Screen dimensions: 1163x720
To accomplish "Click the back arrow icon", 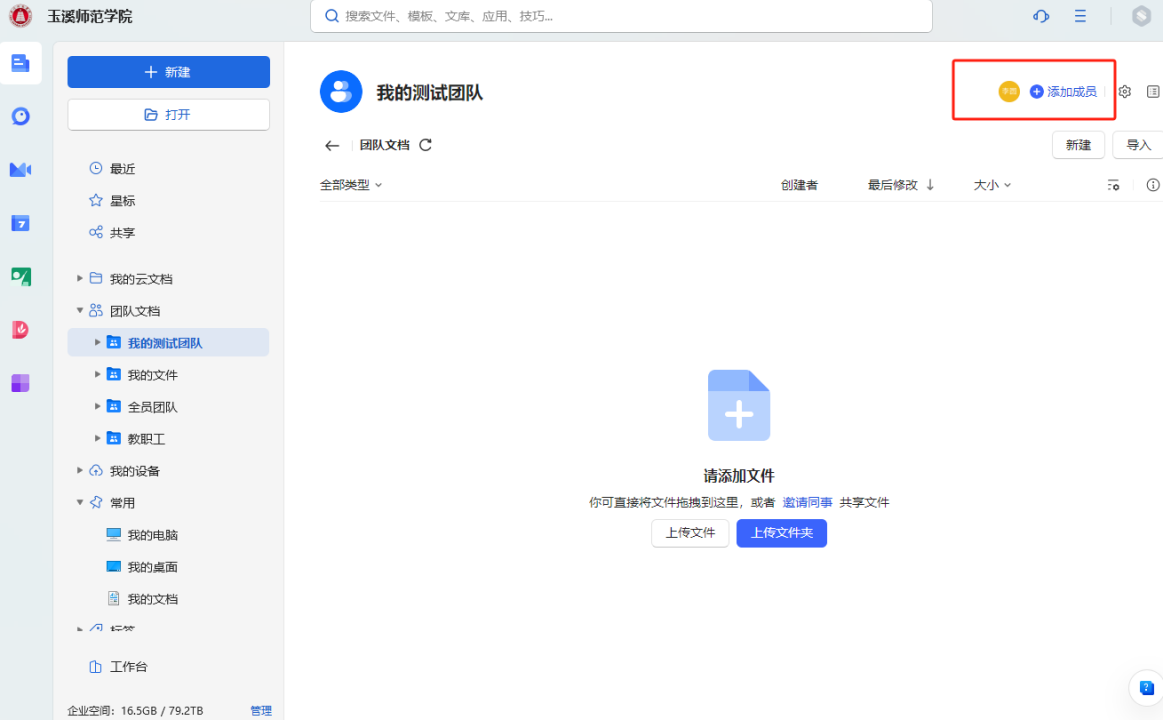I will pyautogui.click(x=332, y=146).
